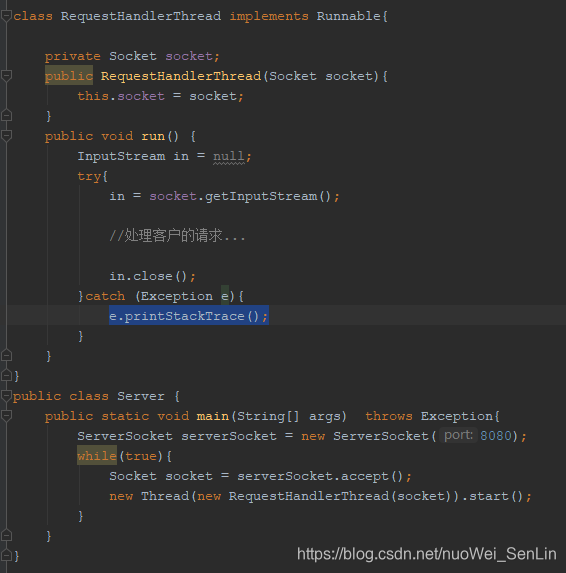Image resolution: width=566 pixels, height=573 pixels.
Task: Click the 'catch' keyword
Action: tap(105, 296)
